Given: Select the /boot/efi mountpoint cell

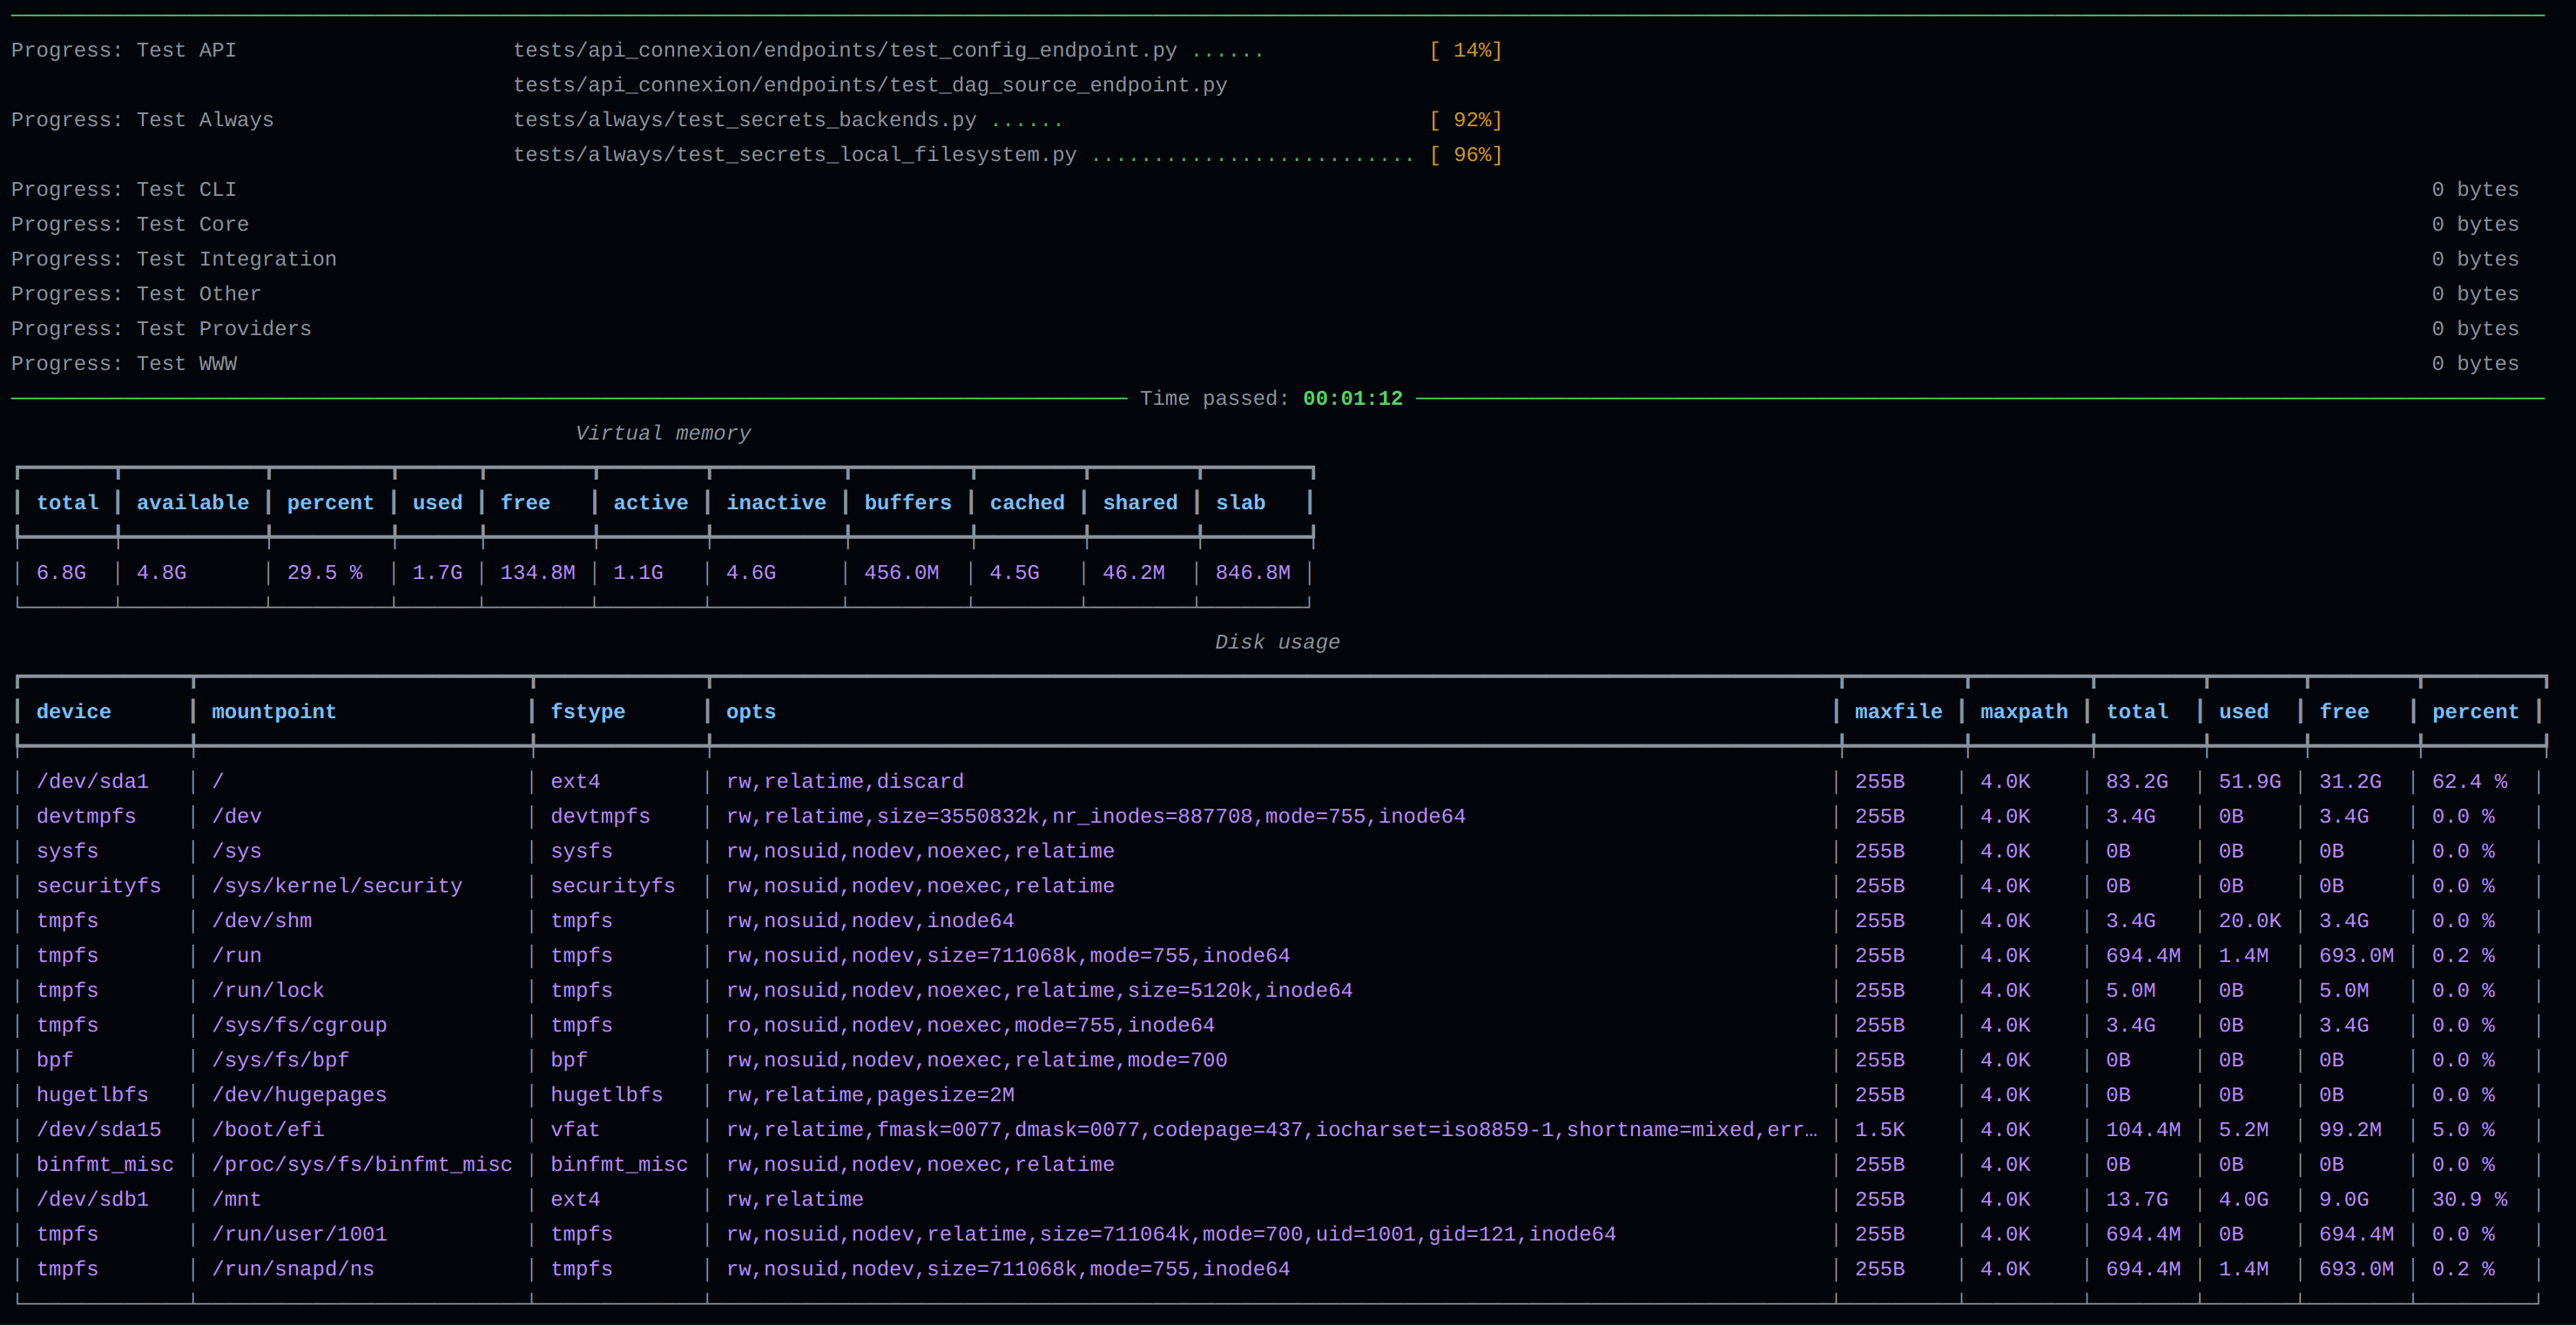Looking at the screenshot, I should click(268, 1130).
